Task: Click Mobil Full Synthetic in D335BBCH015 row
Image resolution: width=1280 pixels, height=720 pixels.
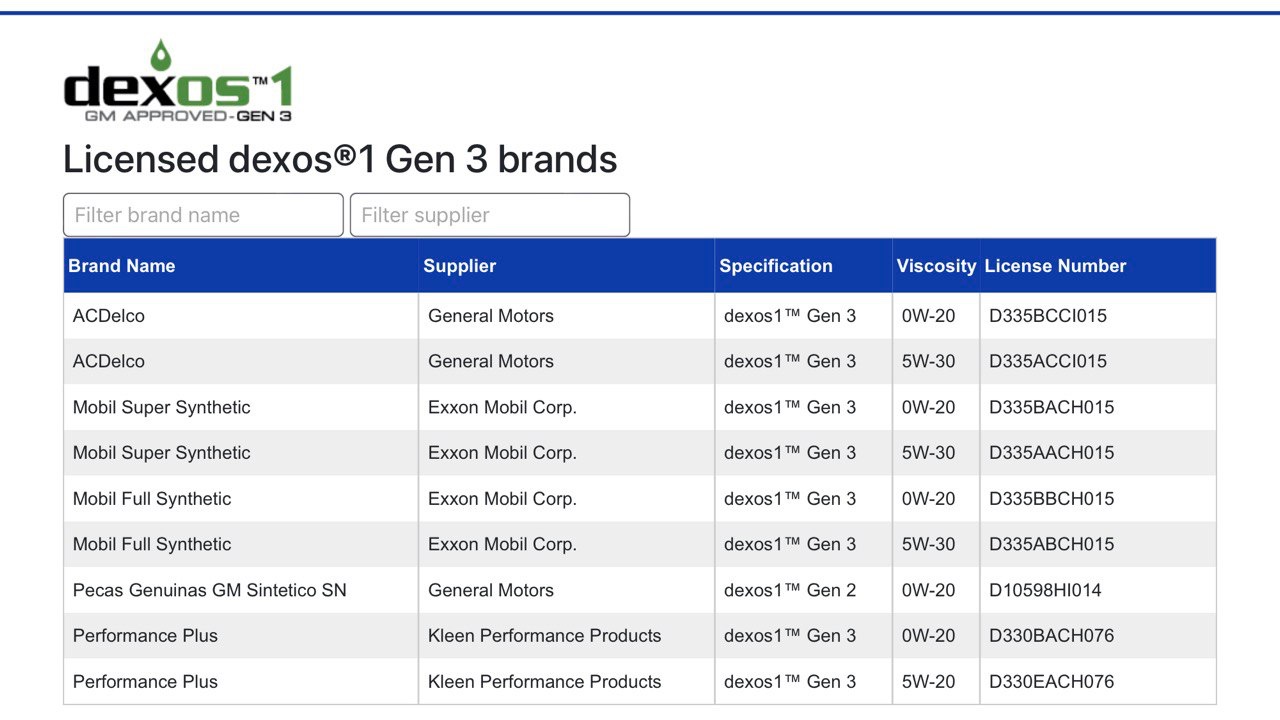Action: (x=152, y=499)
